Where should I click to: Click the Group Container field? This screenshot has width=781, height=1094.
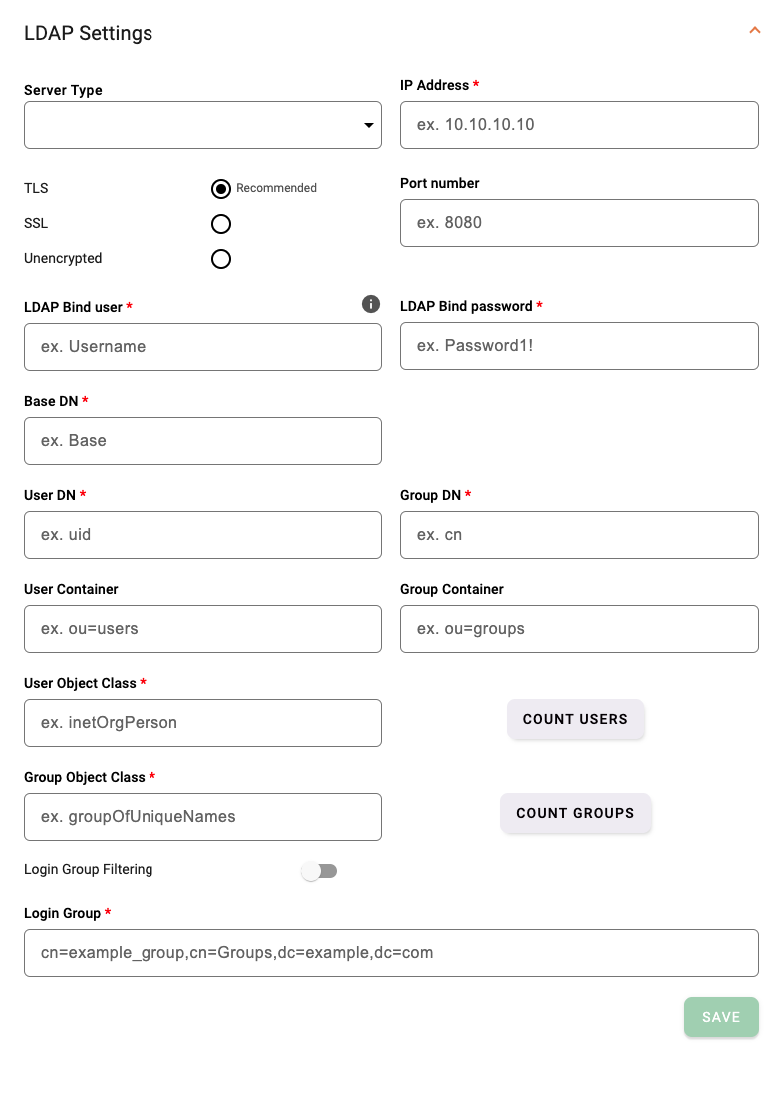[x=579, y=629]
